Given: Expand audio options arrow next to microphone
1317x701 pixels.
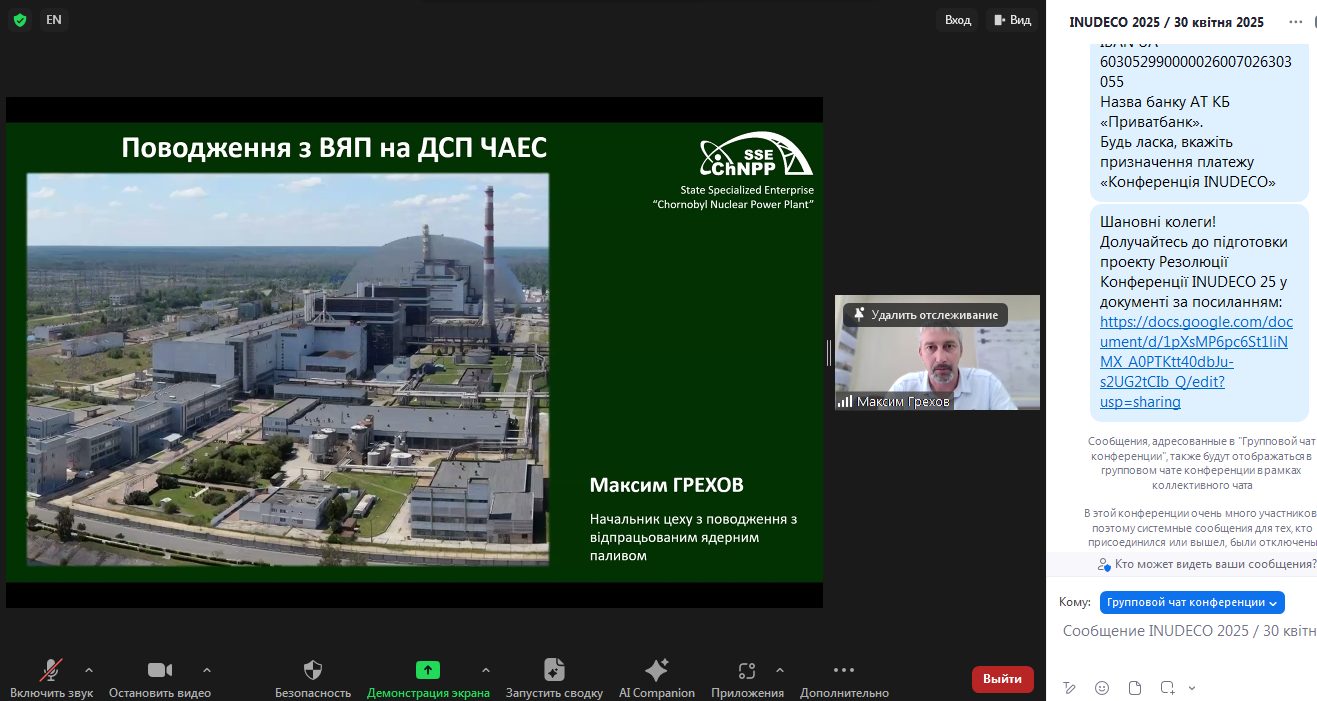Looking at the screenshot, I should coord(89,670).
